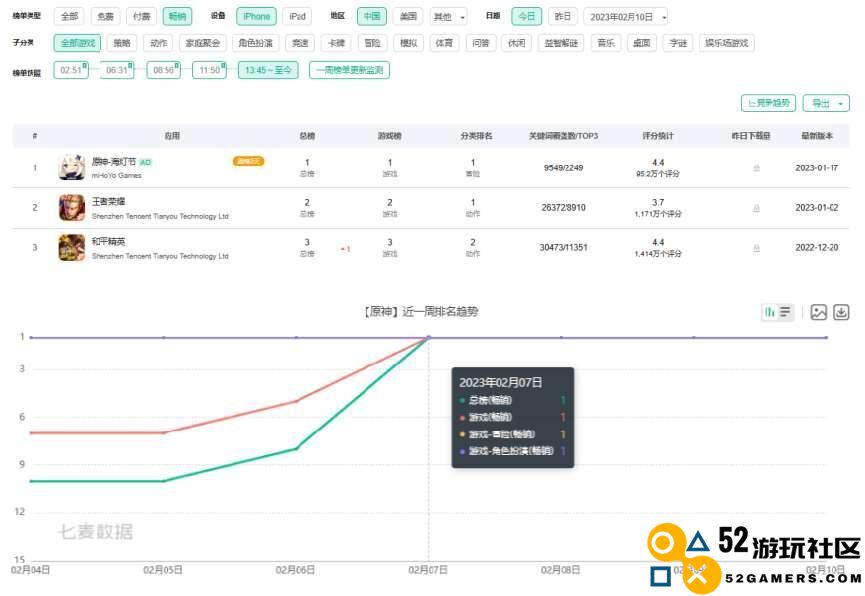The height and width of the screenshot is (596, 865).
Task: Choose iPhone as the device
Action: (x=257, y=17)
